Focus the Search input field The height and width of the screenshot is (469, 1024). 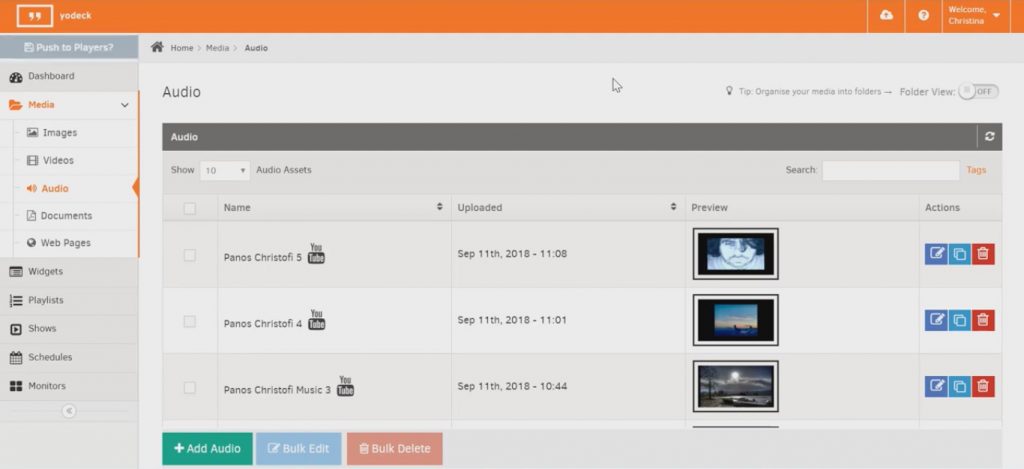(891, 170)
